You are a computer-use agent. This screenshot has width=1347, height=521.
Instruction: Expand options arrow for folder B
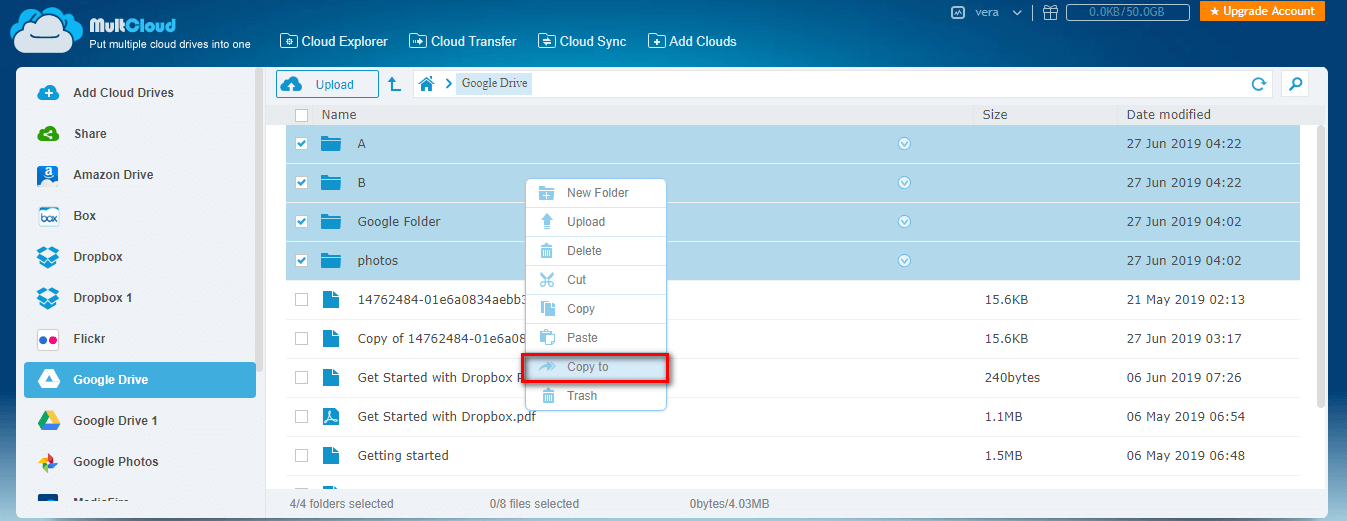(x=904, y=183)
